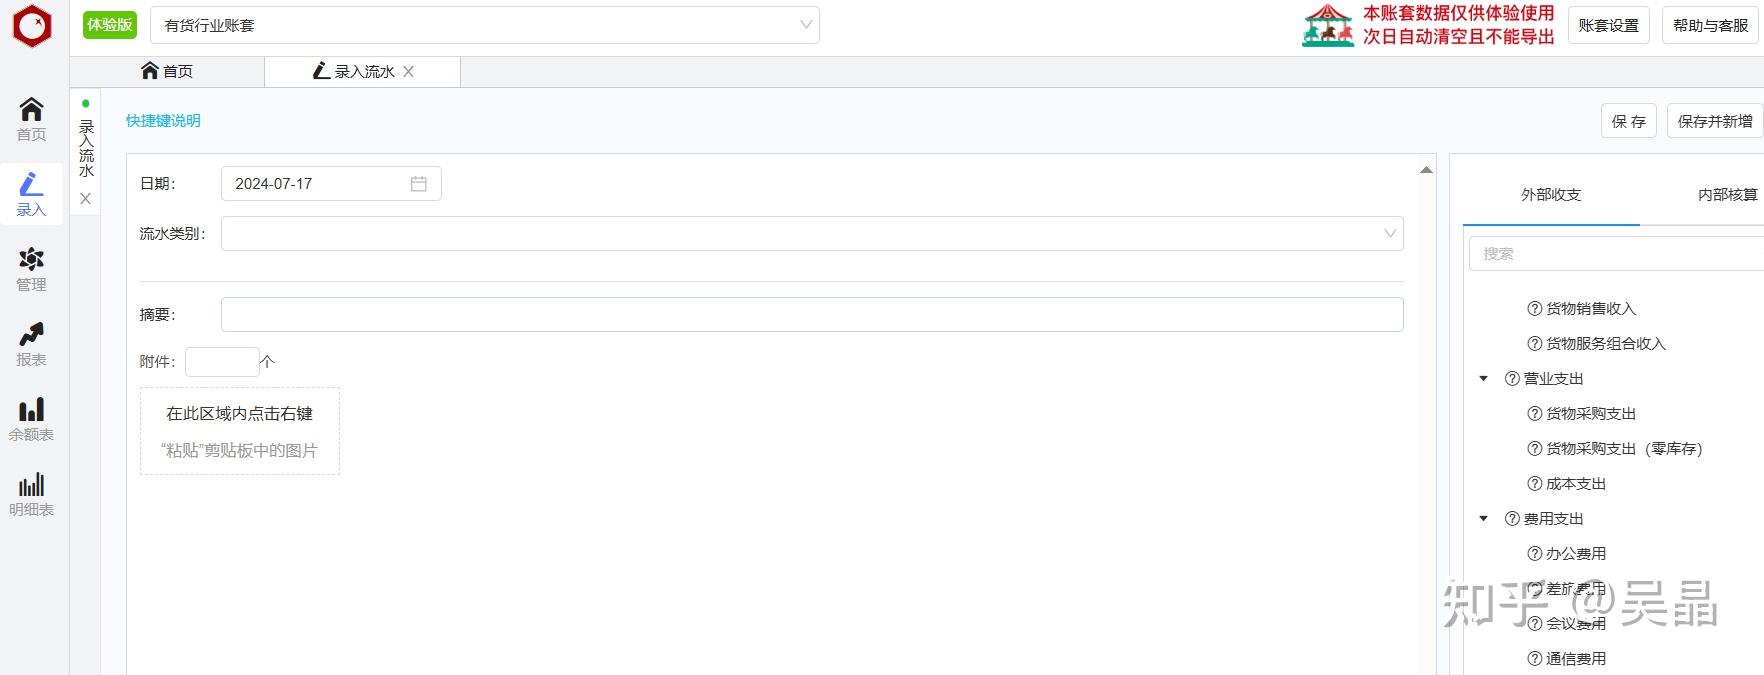The width and height of the screenshot is (1764, 675).
Task: Click the 摘要 summary input field
Action: (x=811, y=314)
